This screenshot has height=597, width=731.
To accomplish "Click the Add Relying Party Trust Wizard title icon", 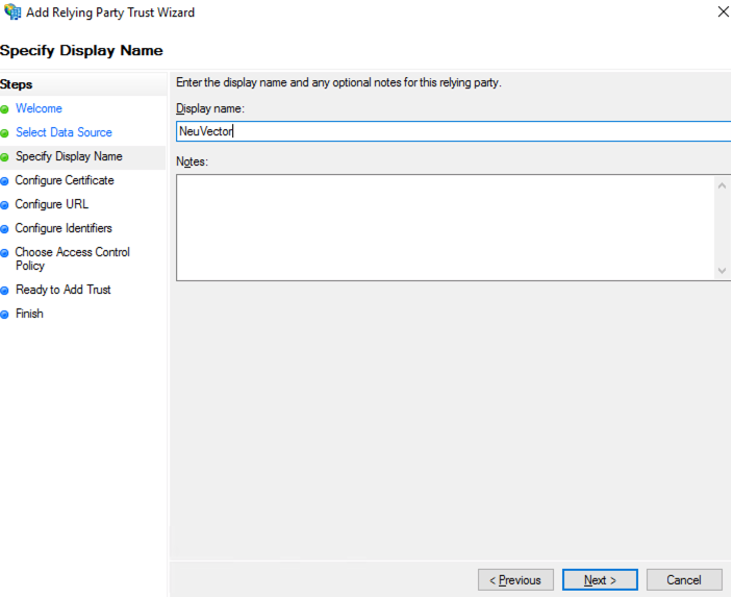I will (12, 13).
